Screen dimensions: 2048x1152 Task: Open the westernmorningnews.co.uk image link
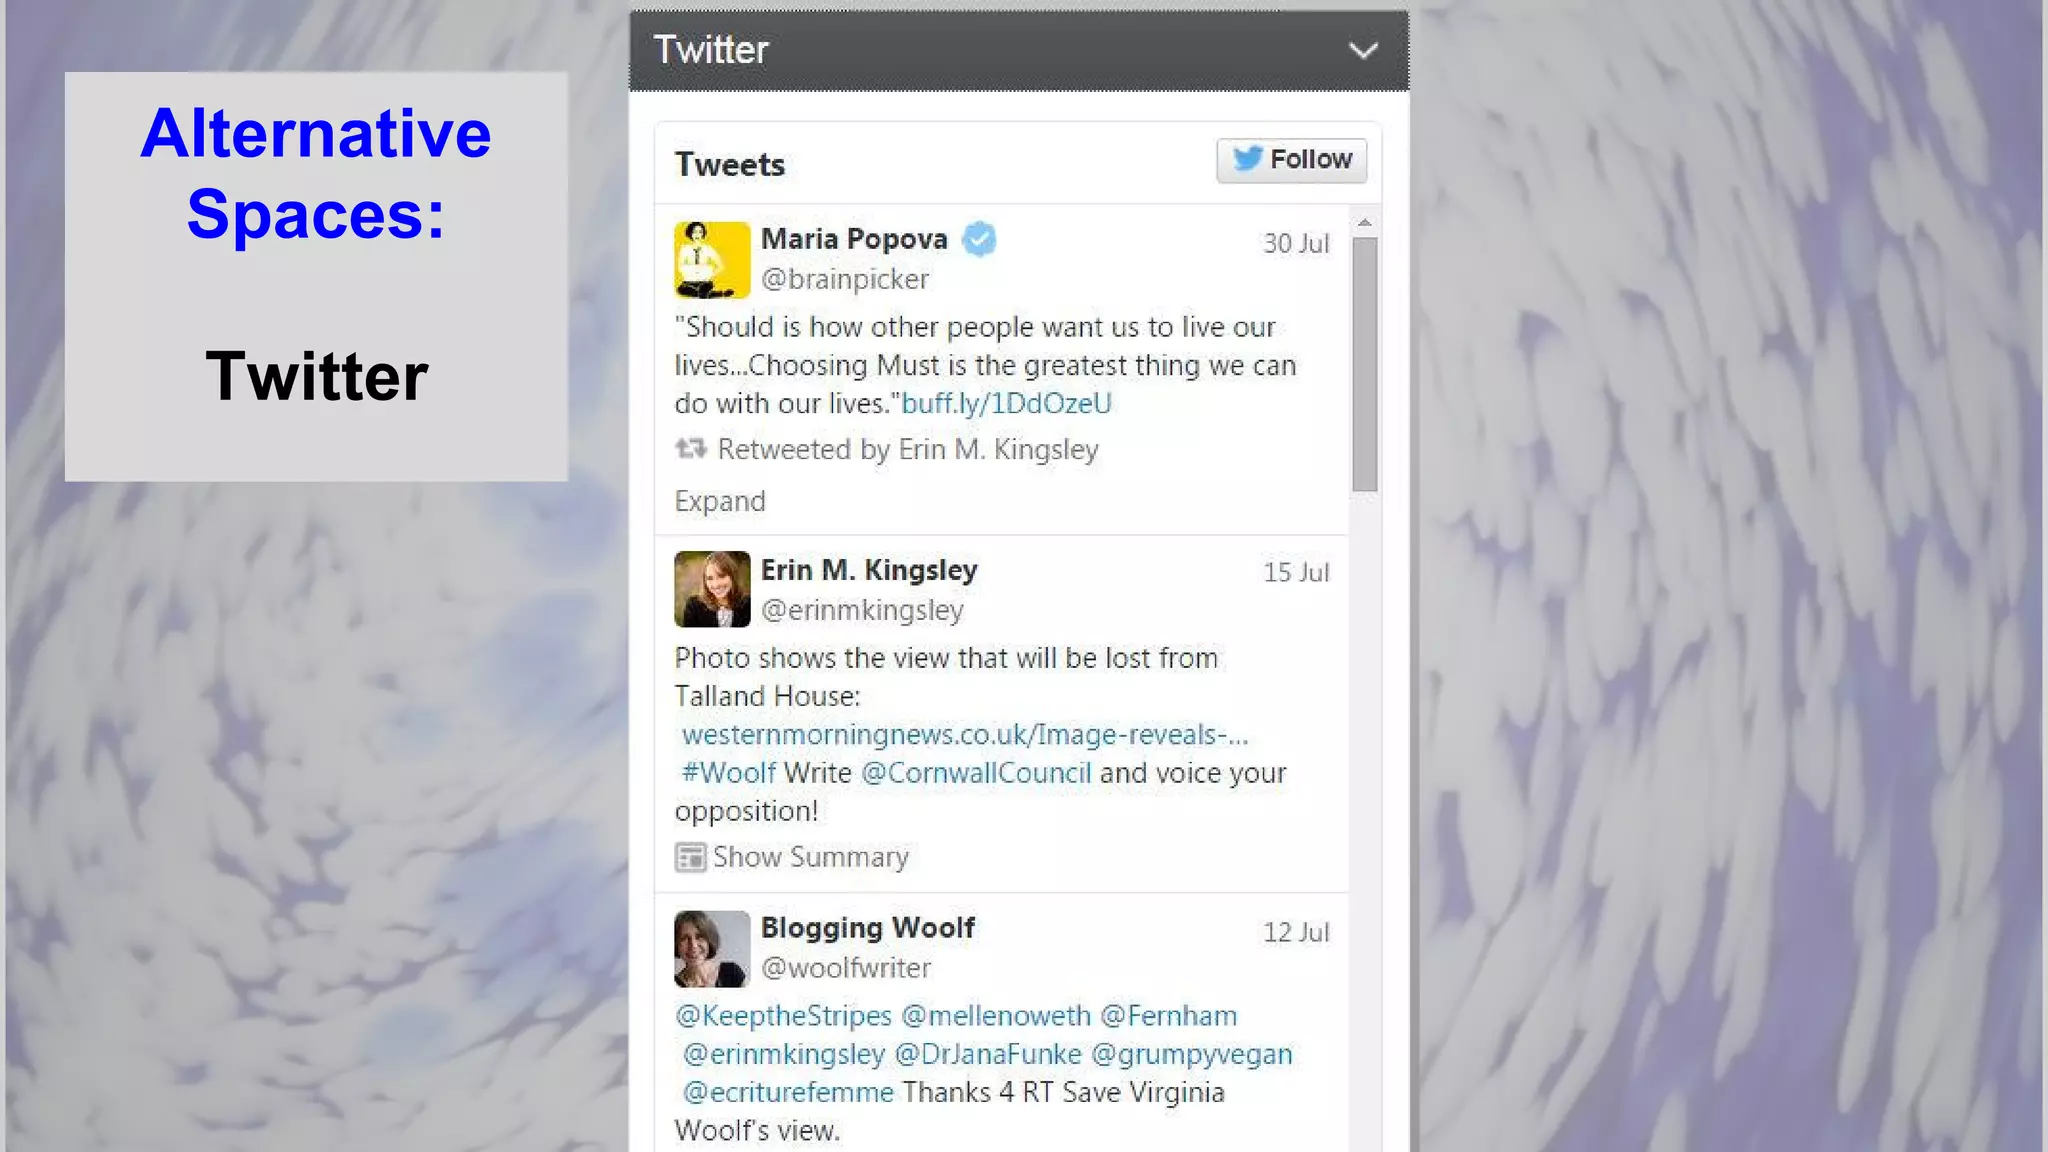tap(965, 734)
